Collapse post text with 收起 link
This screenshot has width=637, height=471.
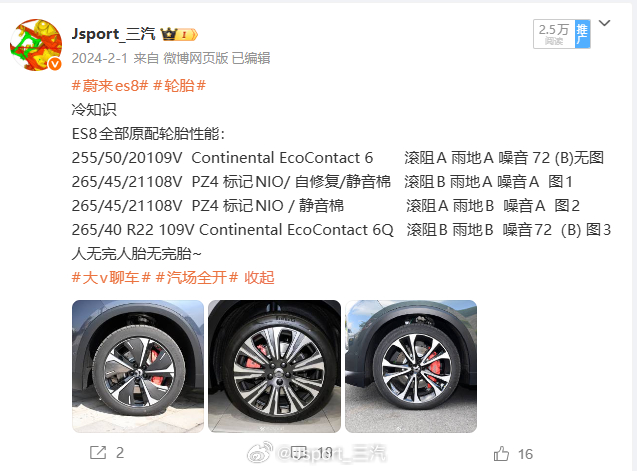[x=259, y=278]
